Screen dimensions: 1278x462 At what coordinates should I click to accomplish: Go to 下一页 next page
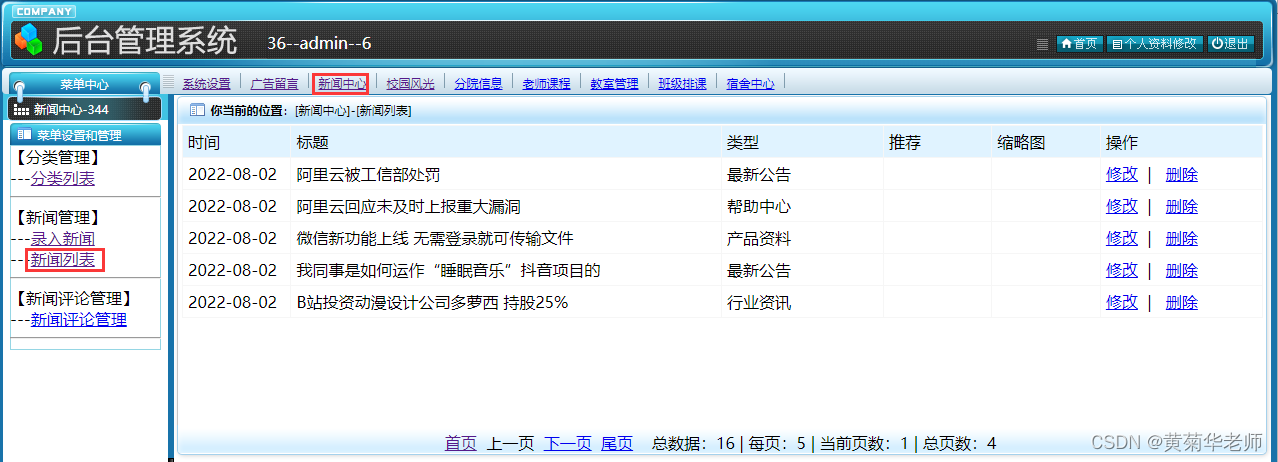pyautogui.click(x=567, y=443)
